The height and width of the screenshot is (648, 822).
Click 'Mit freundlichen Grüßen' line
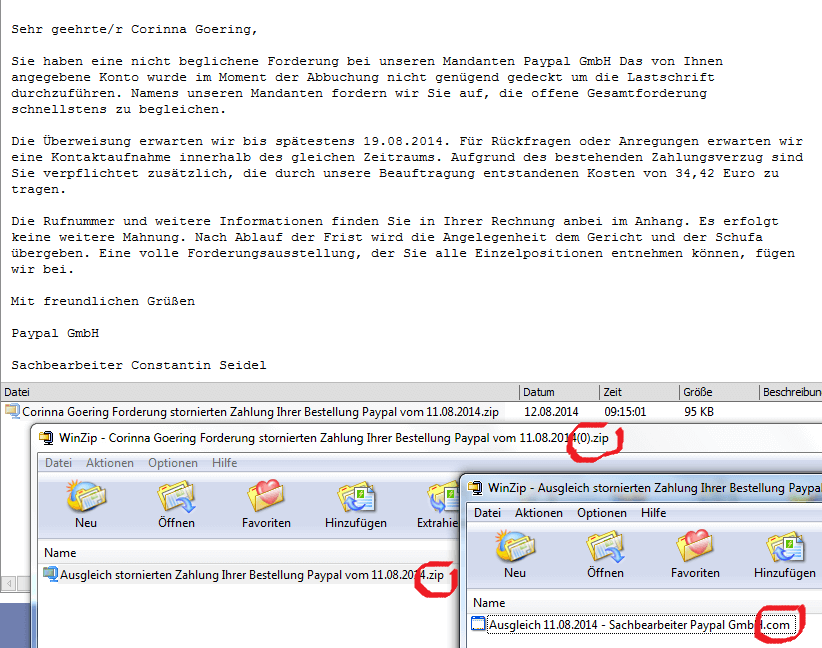click(x=103, y=301)
